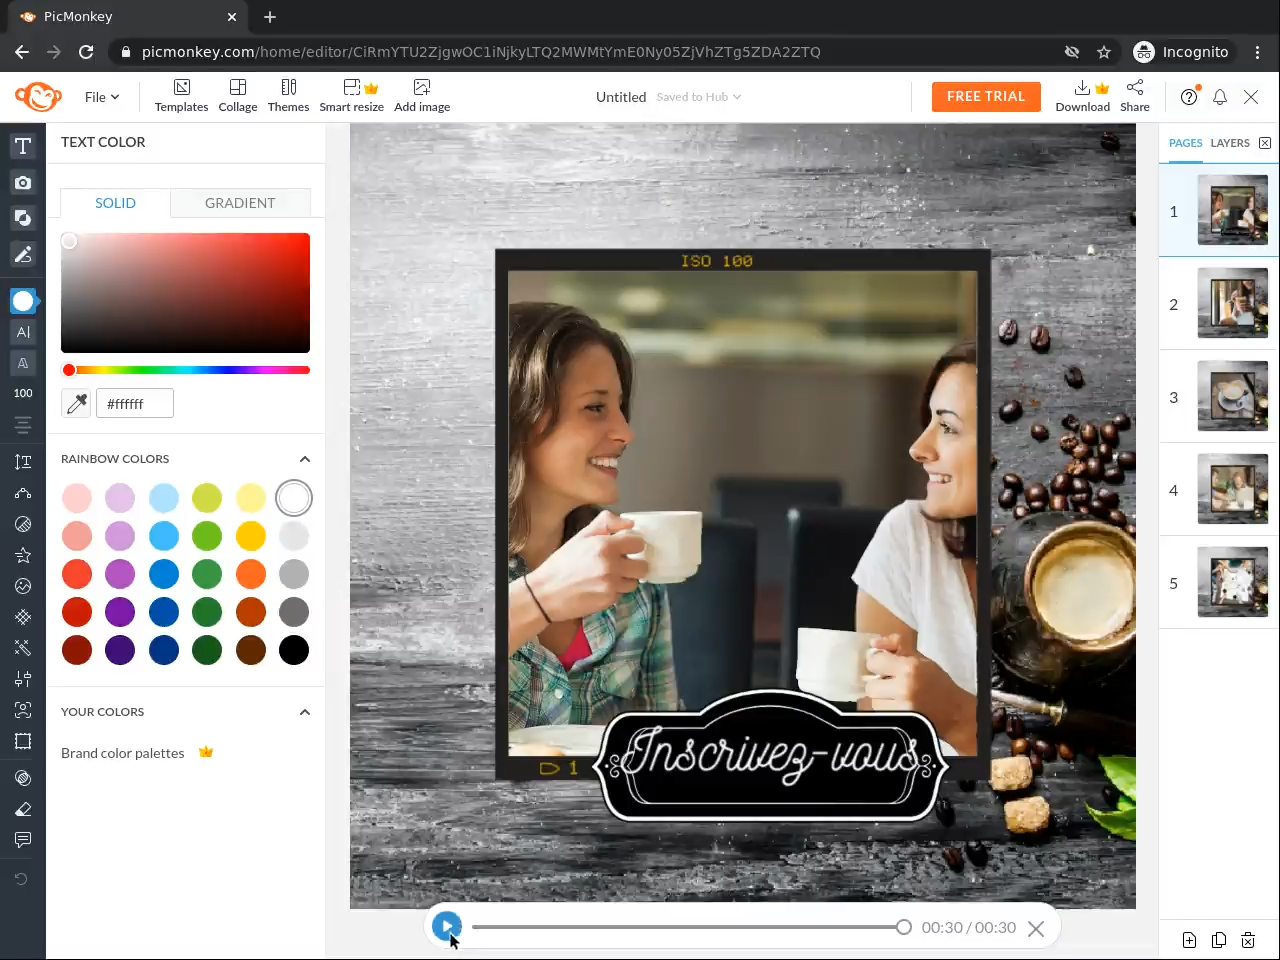This screenshot has height=960, width=1280.
Task: Open the help question mark
Action: pyautogui.click(x=1189, y=97)
